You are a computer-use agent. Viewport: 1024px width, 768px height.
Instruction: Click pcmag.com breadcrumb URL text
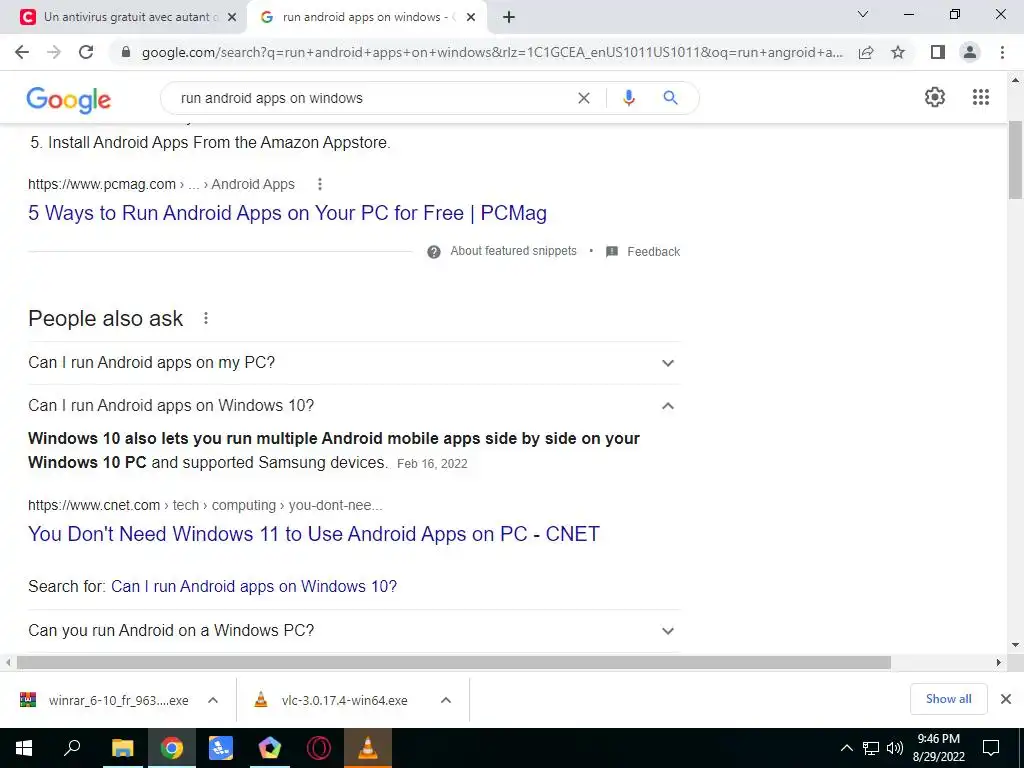102,184
